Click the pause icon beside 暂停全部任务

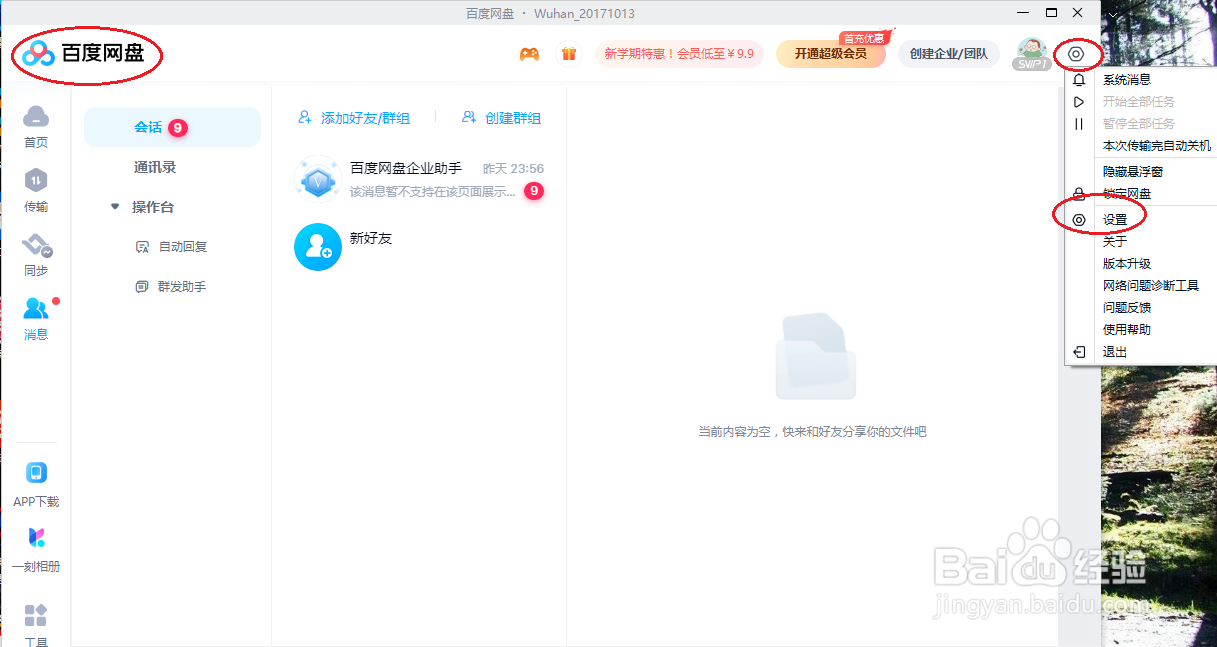click(x=1079, y=124)
